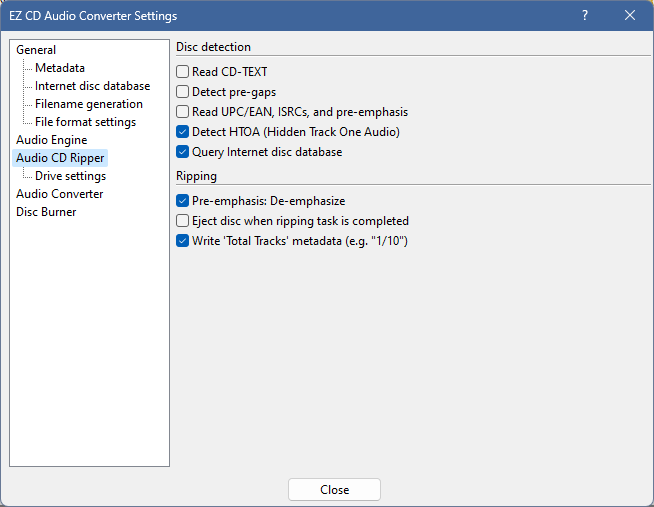Open Drive settings under Audio CD Ripper
Image resolution: width=654 pixels, height=507 pixels.
[x=70, y=176]
